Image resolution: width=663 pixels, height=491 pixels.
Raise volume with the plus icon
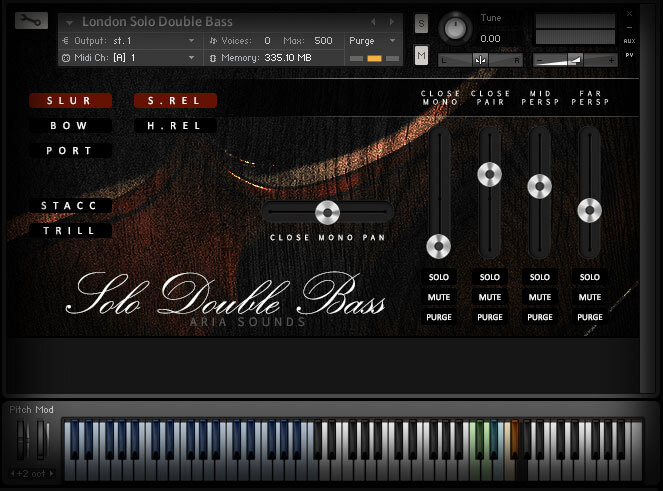point(611,61)
